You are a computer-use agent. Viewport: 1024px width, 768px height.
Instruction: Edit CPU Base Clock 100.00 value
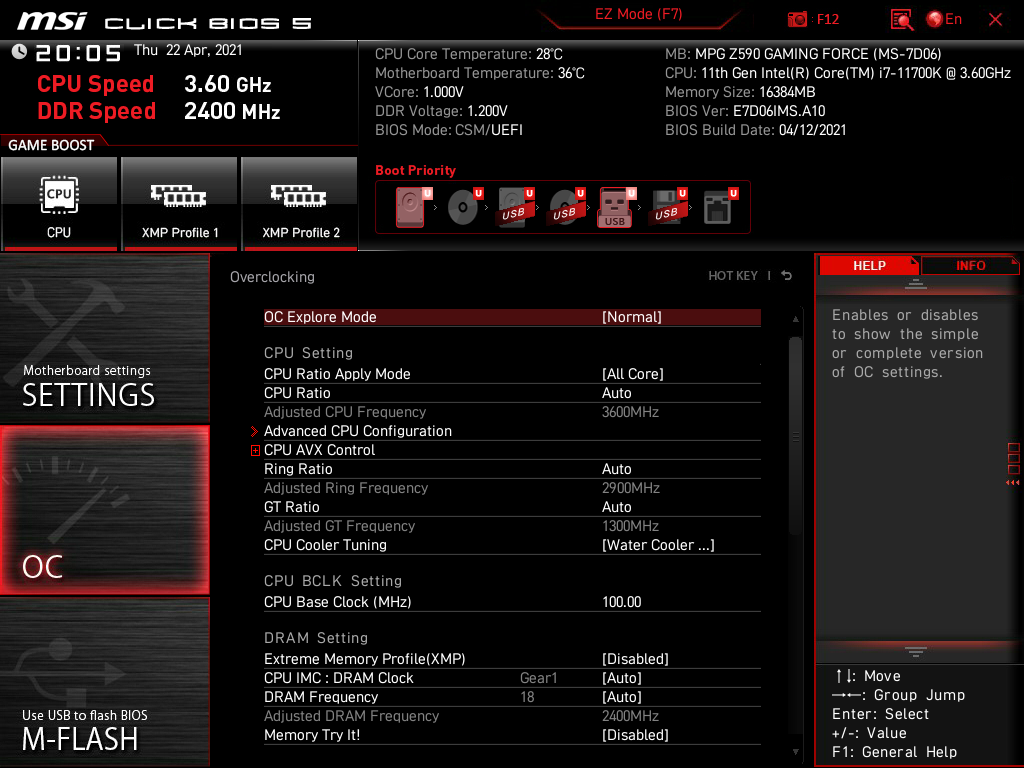pyautogui.click(x=622, y=602)
